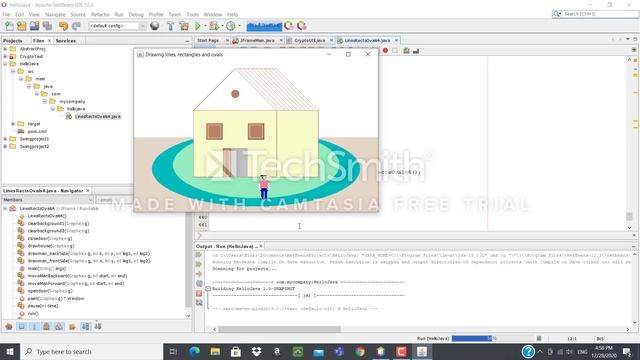Collapse the HelloJava folder
The height and width of the screenshot is (360, 640).
point(5,64)
